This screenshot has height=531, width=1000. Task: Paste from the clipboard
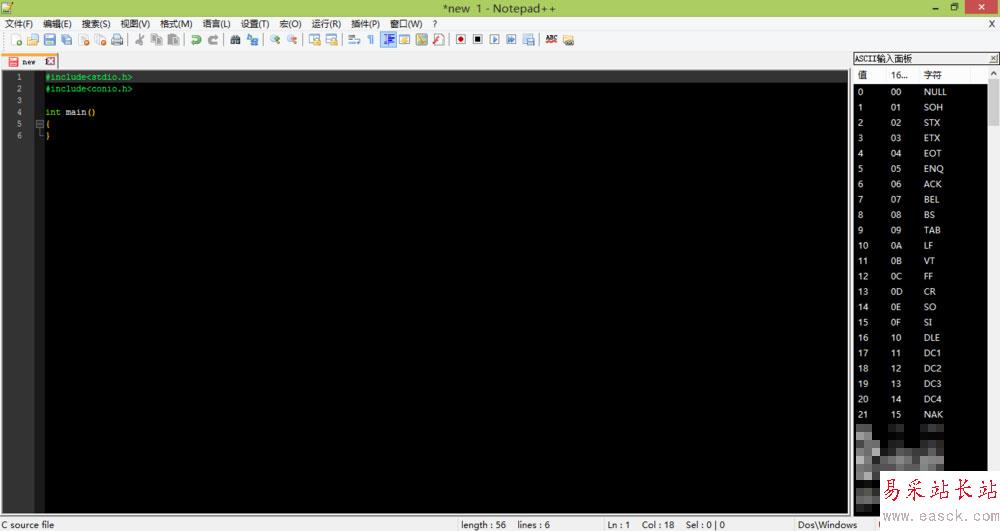[x=173, y=40]
